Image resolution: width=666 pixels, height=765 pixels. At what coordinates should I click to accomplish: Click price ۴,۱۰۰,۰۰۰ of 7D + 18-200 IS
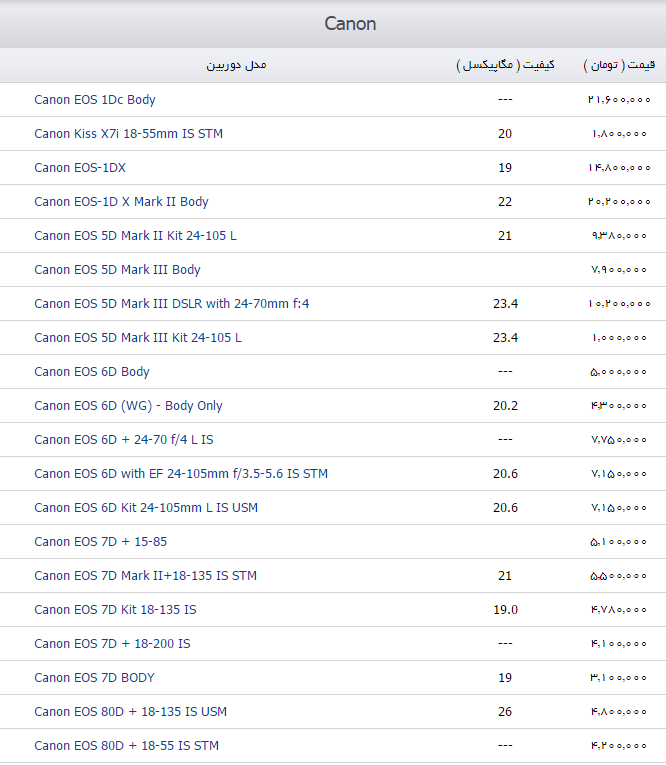point(619,644)
